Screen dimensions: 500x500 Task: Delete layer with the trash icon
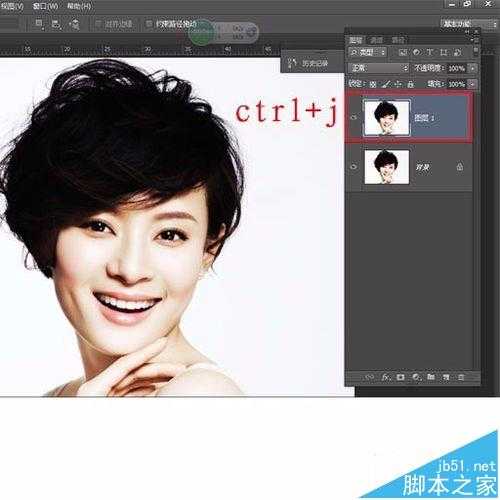click(461, 377)
